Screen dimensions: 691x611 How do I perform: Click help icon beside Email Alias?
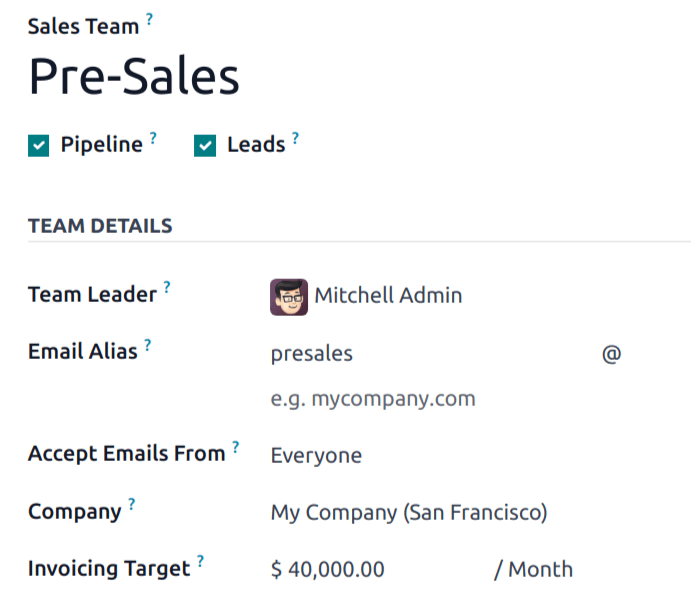[147, 345]
